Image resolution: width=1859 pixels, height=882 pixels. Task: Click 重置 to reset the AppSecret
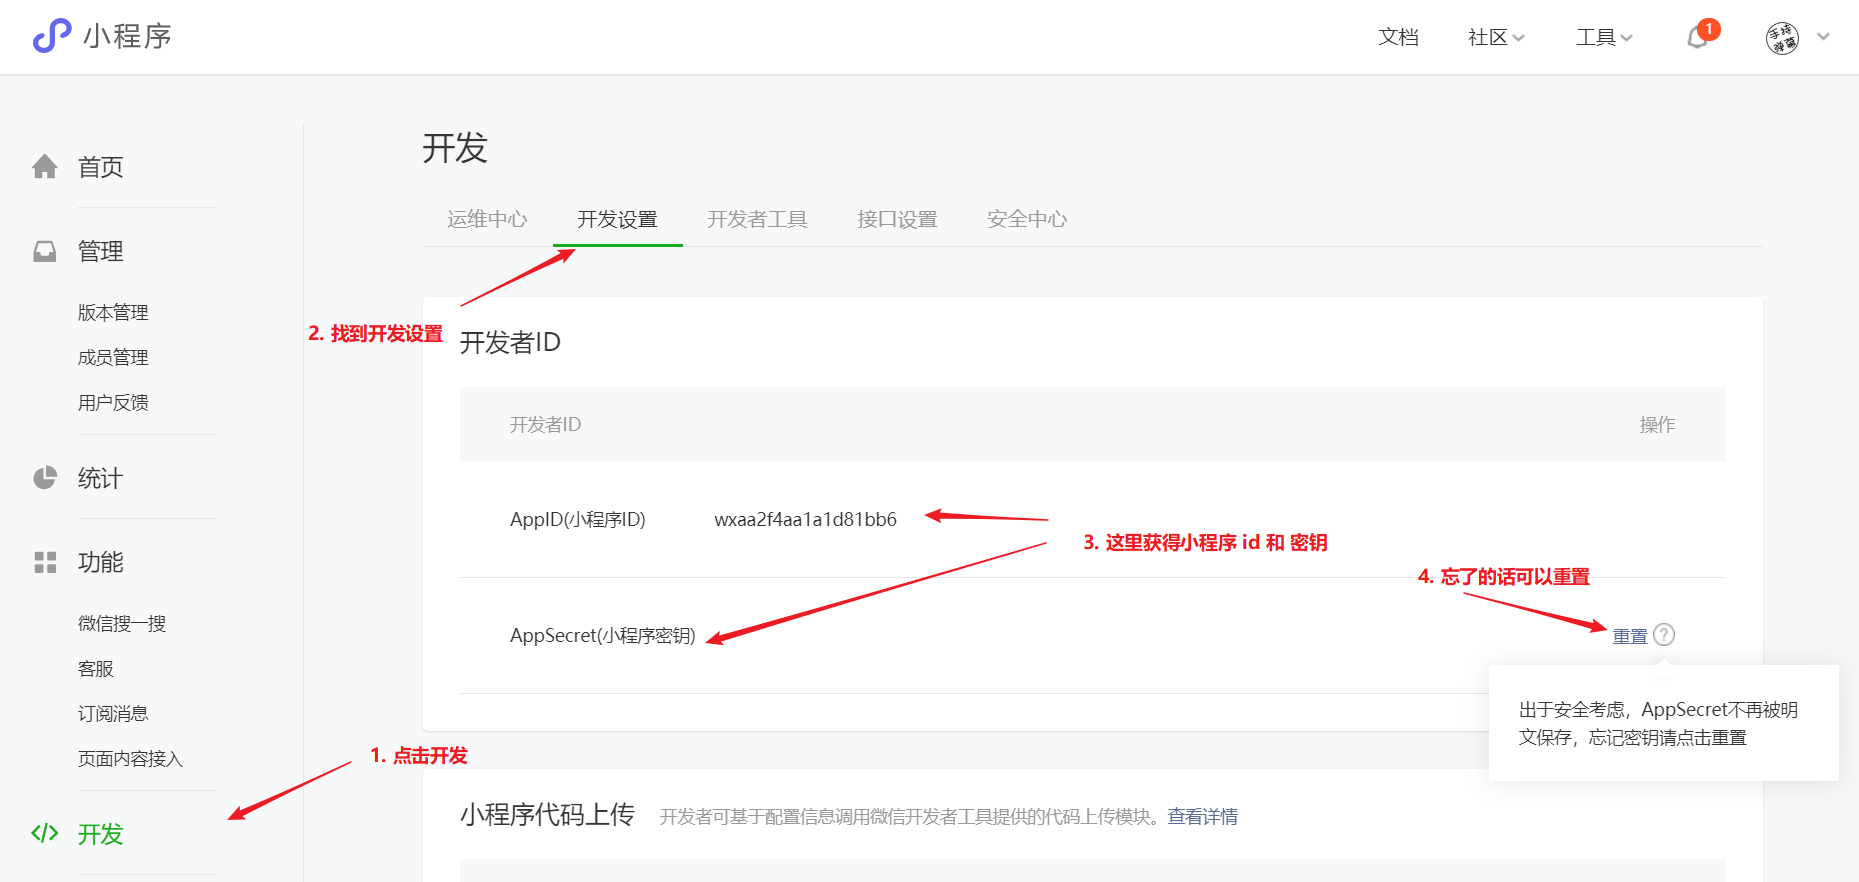(1630, 636)
